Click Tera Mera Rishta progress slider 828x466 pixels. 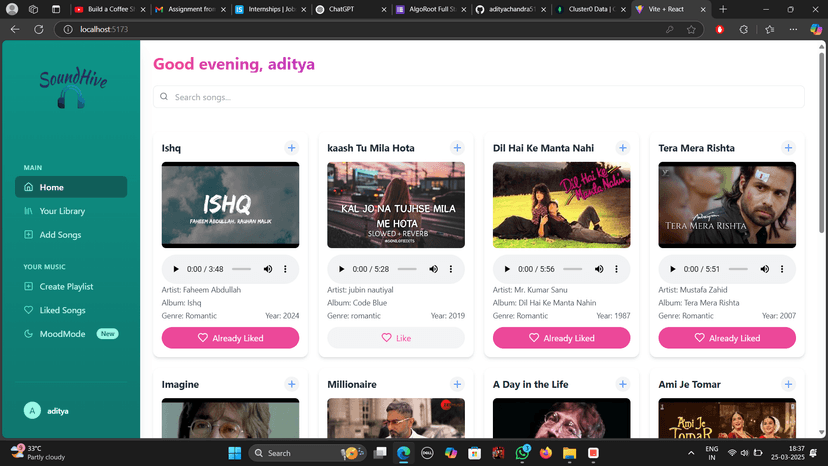coord(738,269)
